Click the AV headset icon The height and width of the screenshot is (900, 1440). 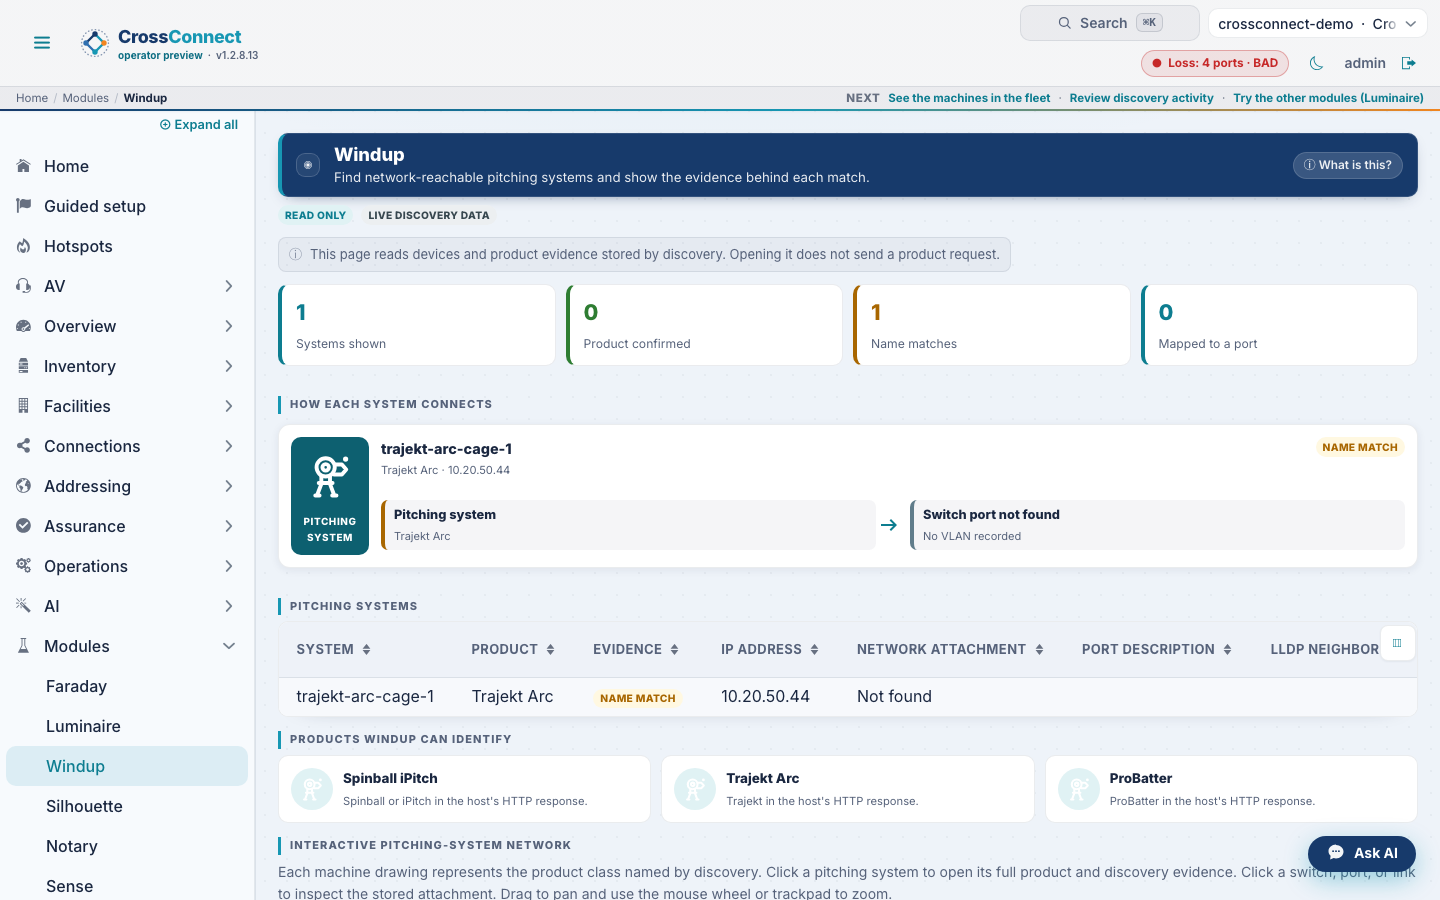[x=23, y=286]
